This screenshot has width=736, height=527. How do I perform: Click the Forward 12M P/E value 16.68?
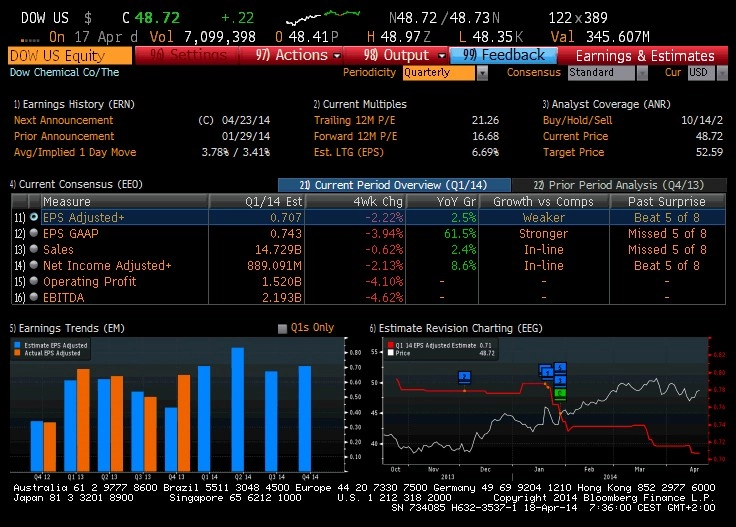(x=485, y=136)
